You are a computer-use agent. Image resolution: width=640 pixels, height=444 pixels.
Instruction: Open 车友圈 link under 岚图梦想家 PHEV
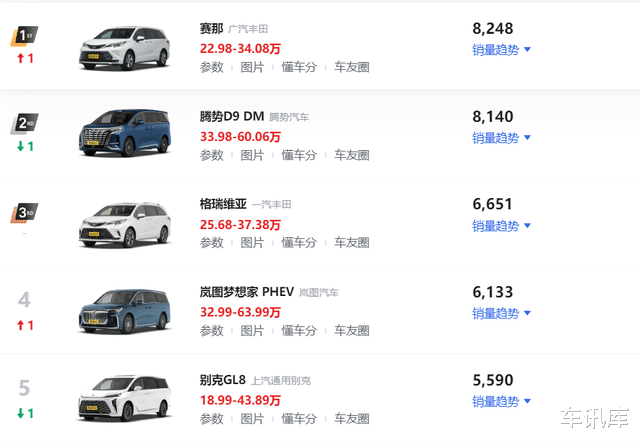(x=352, y=331)
